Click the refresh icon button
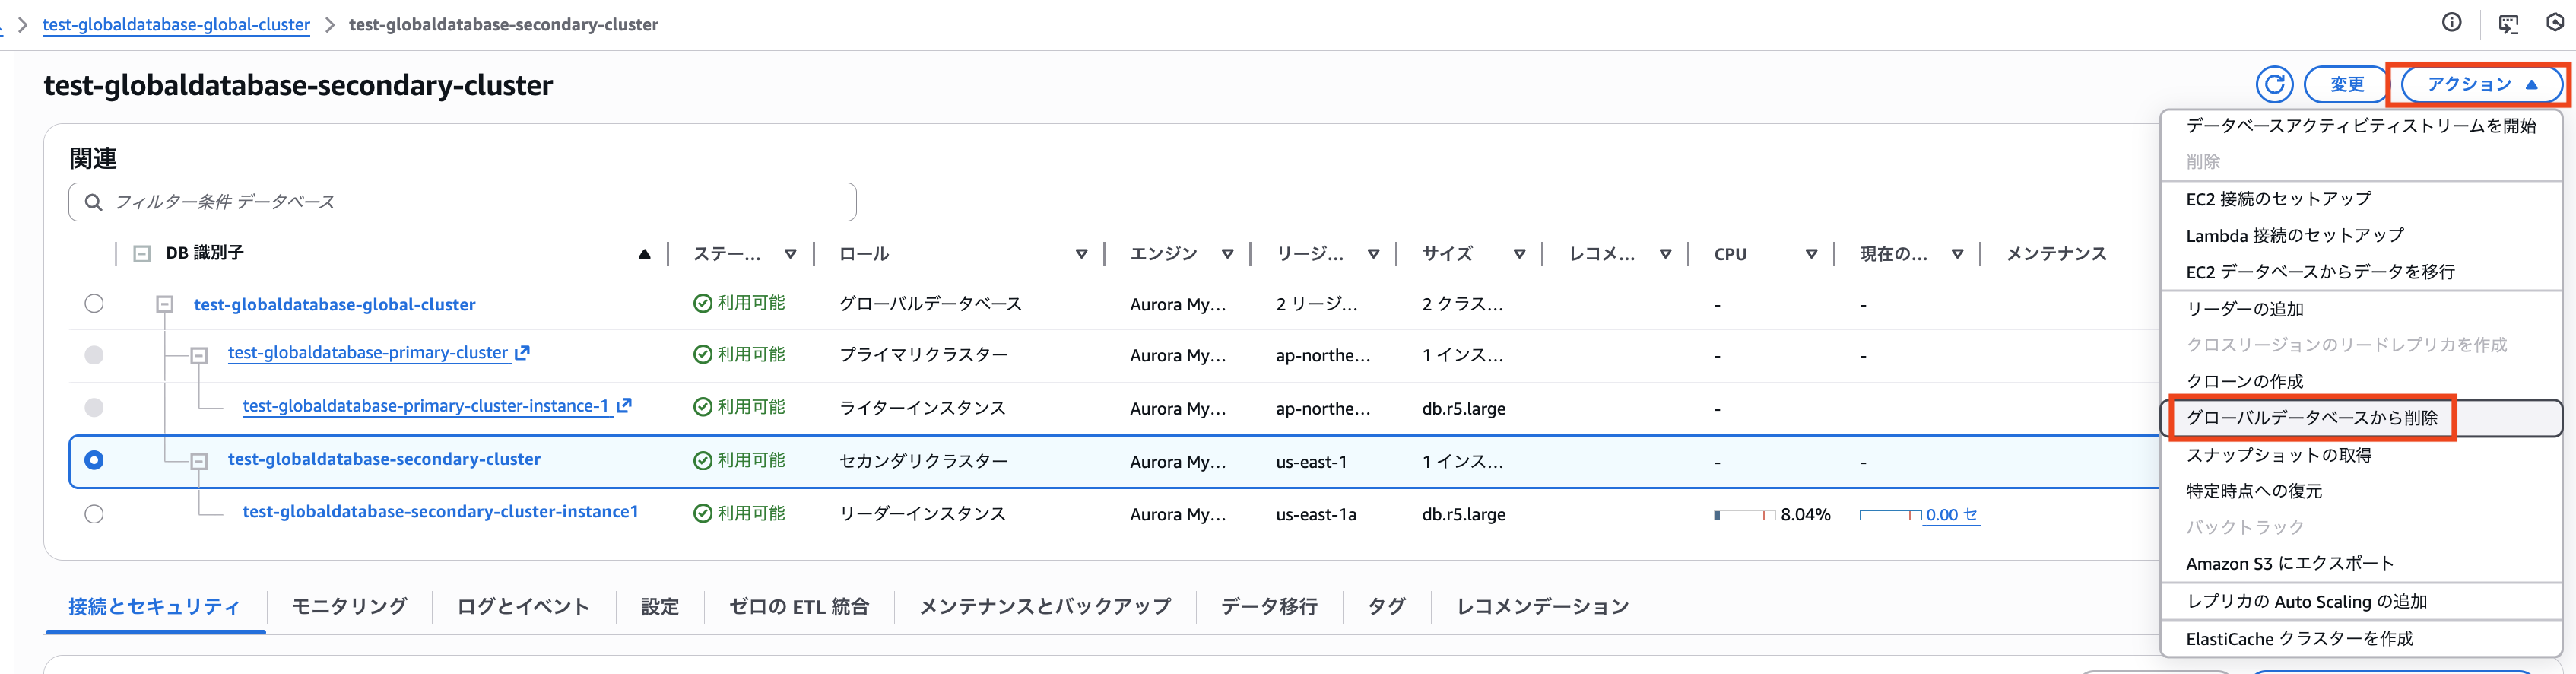The width and height of the screenshot is (2576, 674). coord(2274,85)
